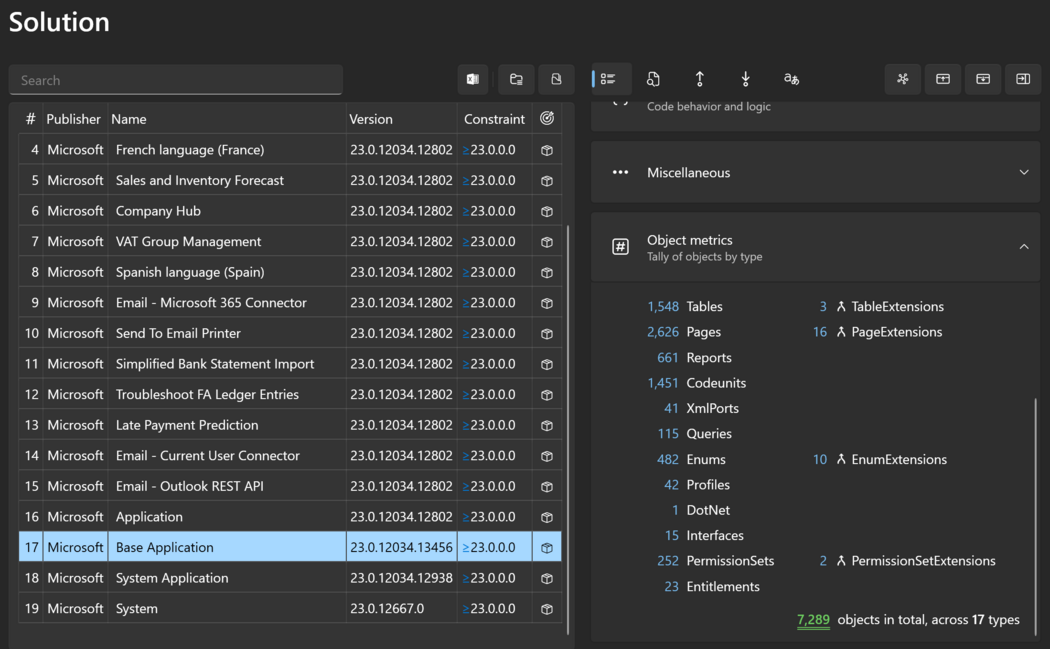Viewport: 1050px width, 649px height.
Task: Click package icon for Company Hub row
Action: [547, 211]
